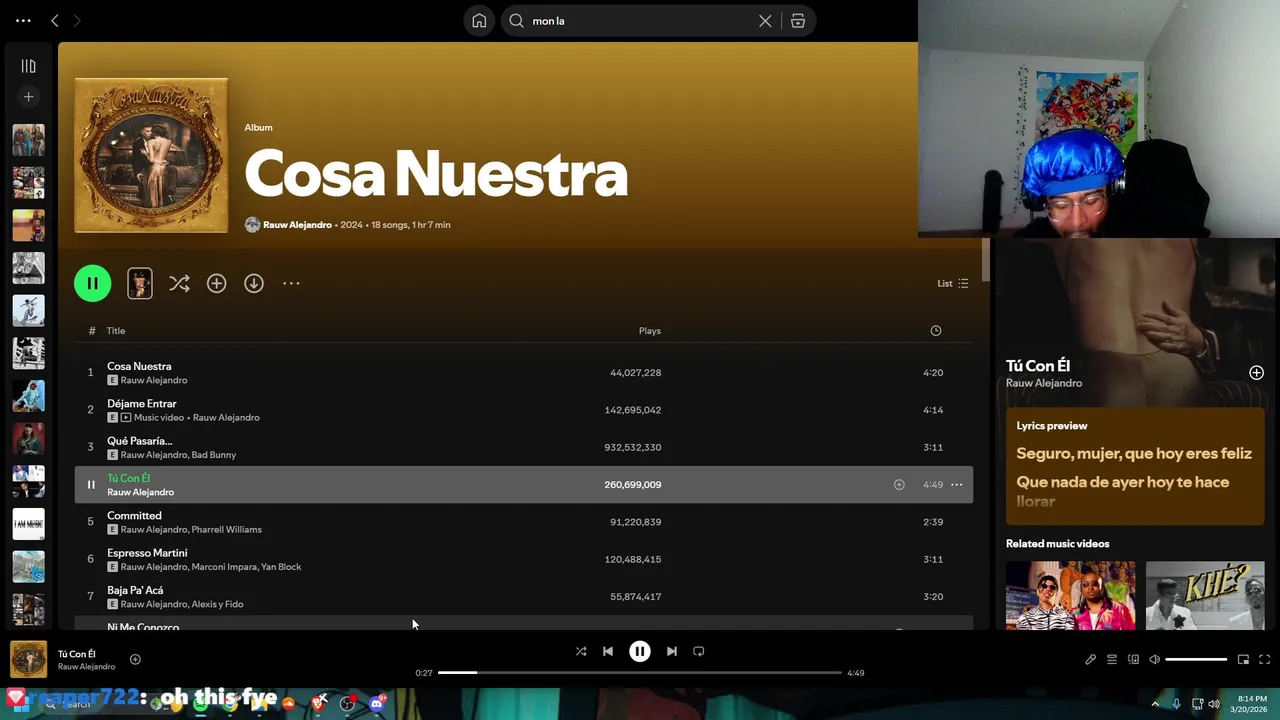Open the lyrics microphone icon

[x=1090, y=659]
